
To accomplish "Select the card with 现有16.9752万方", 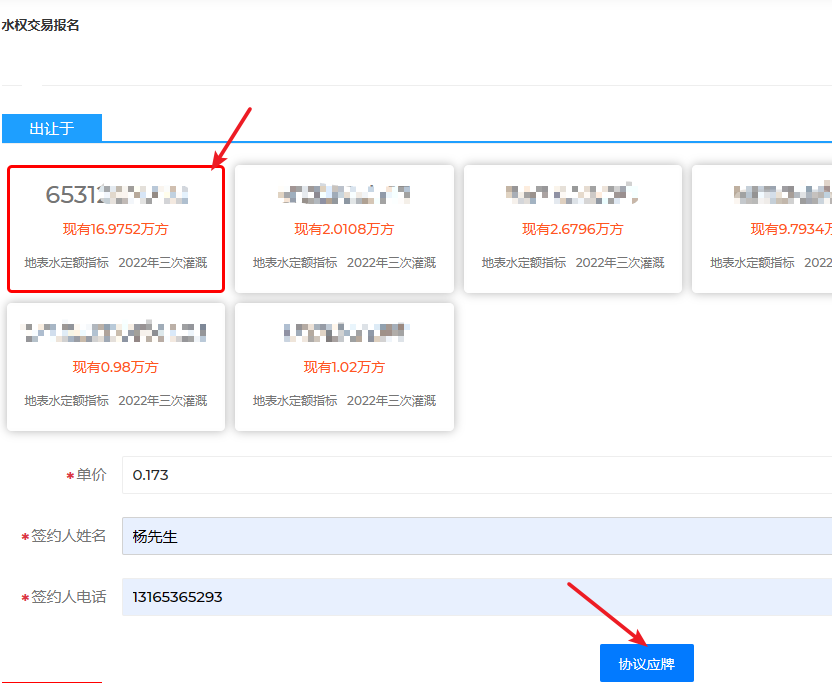I will tap(115, 229).
